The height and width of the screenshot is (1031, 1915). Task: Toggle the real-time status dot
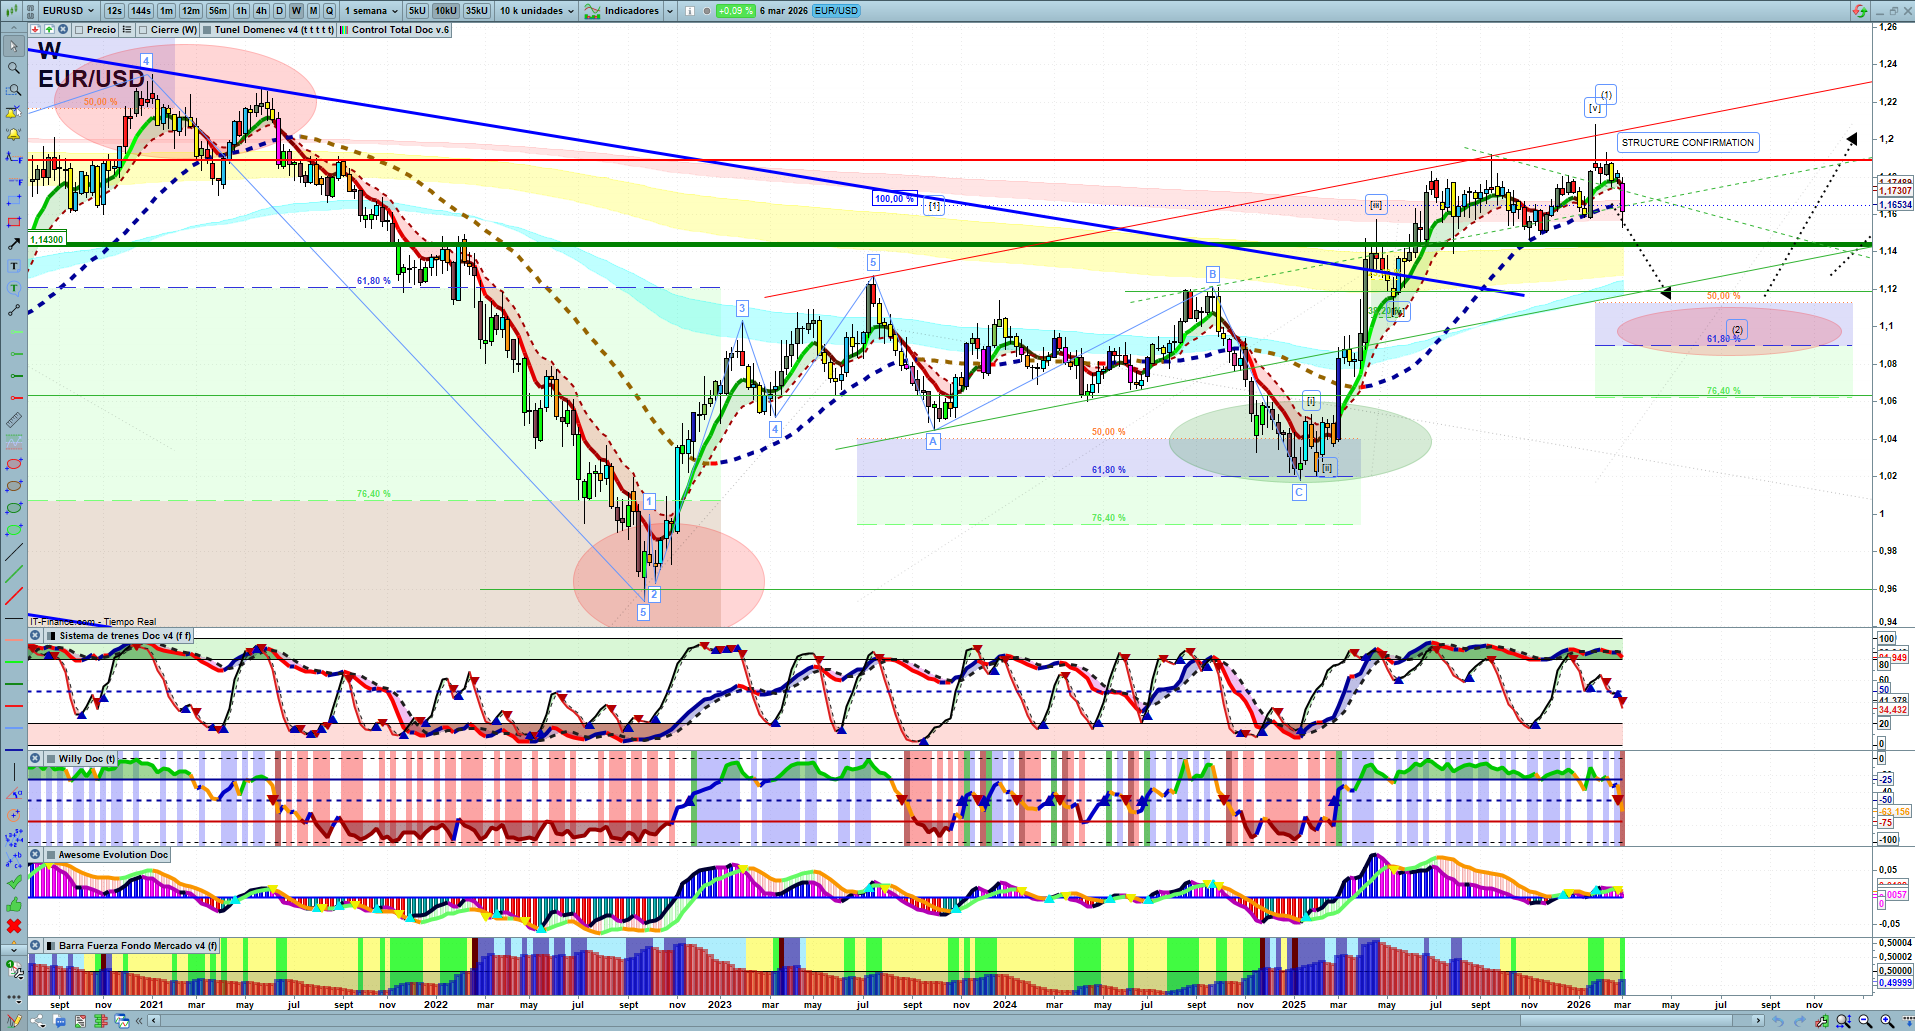(707, 11)
